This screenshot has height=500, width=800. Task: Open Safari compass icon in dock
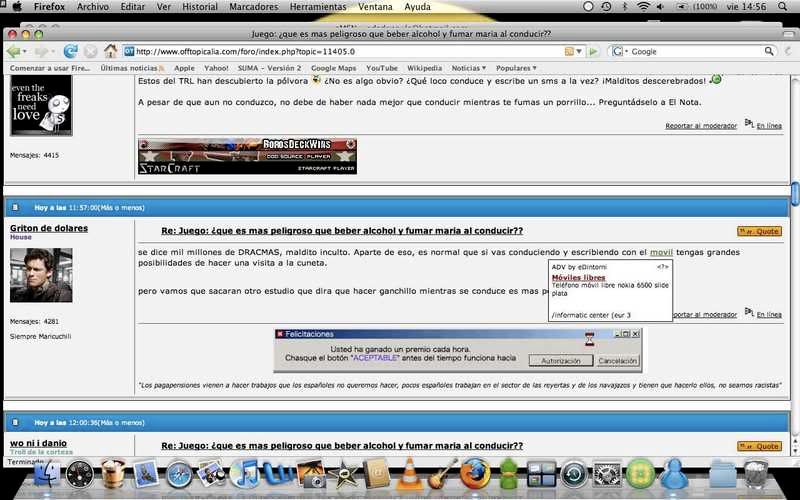[x=179, y=474]
